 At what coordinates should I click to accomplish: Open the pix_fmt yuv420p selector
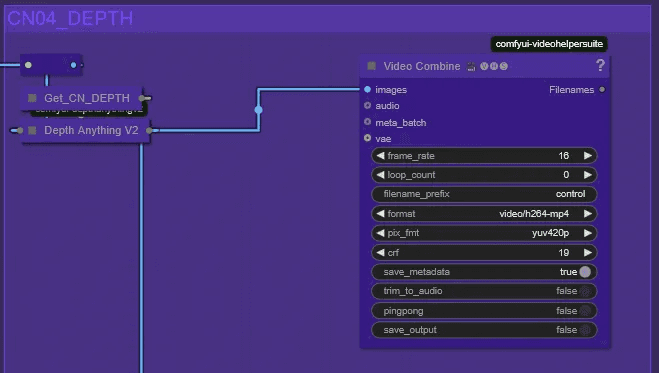pos(484,233)
